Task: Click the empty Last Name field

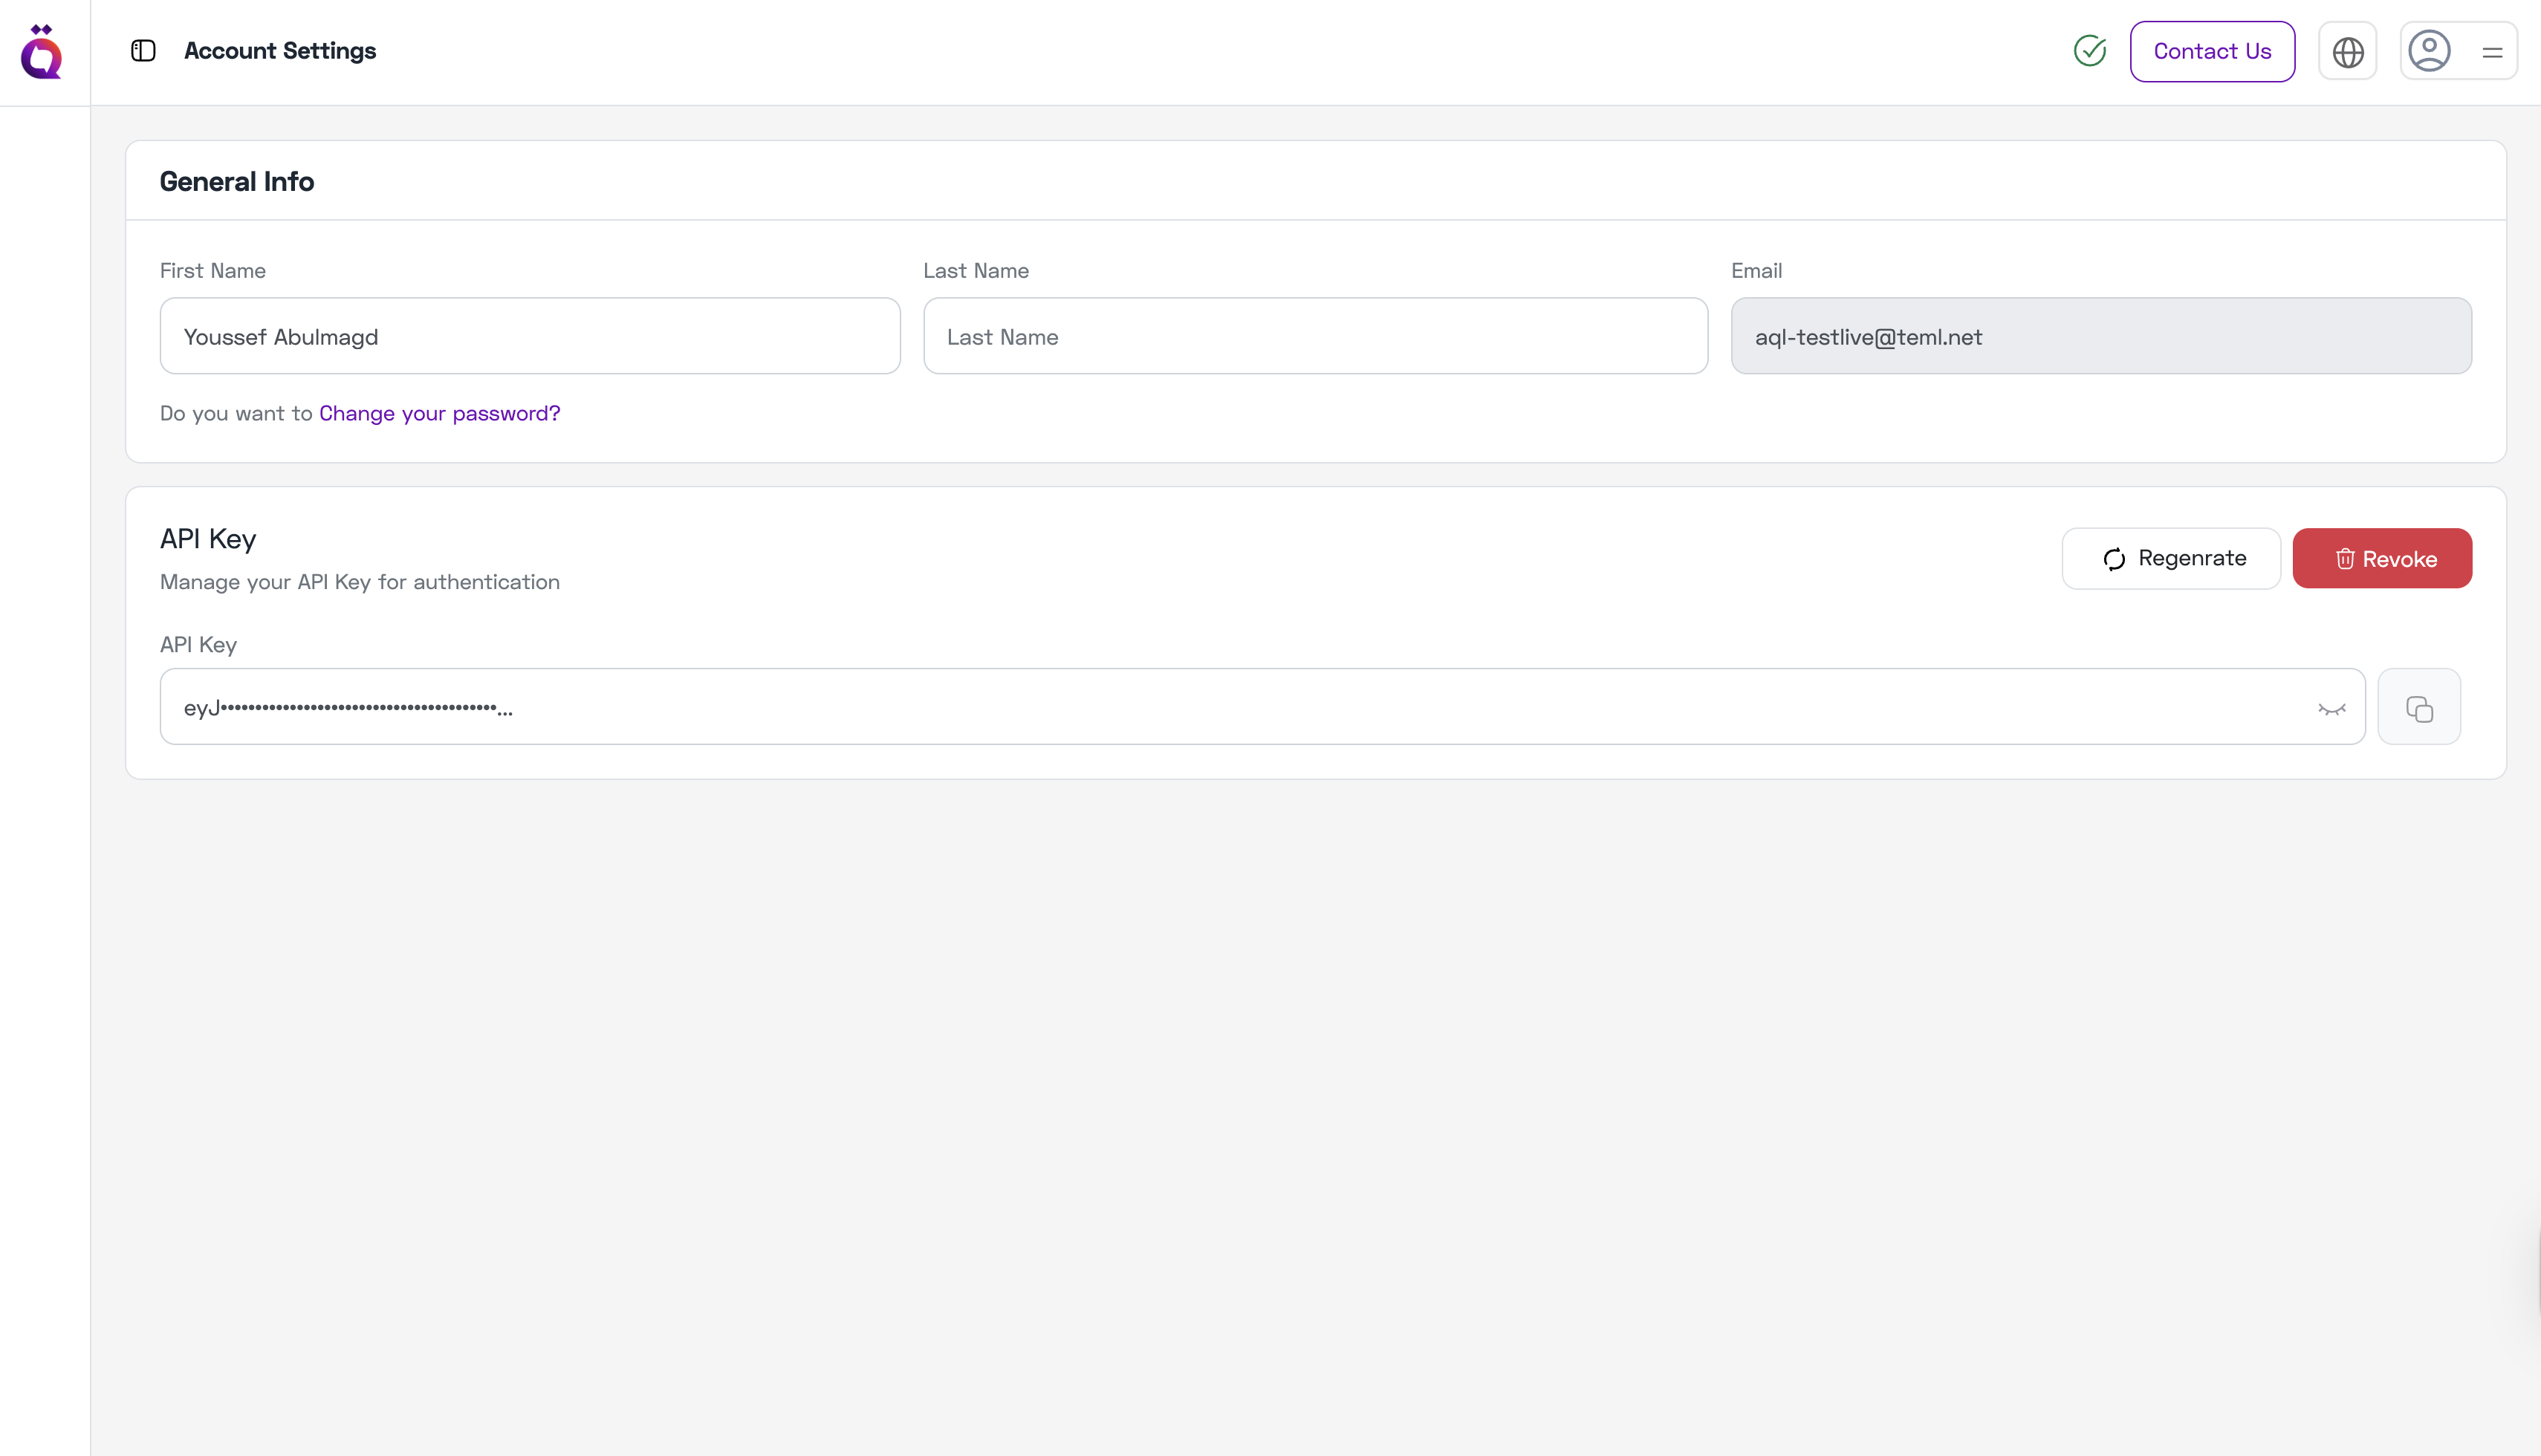Action: (x=1315, y=336)
